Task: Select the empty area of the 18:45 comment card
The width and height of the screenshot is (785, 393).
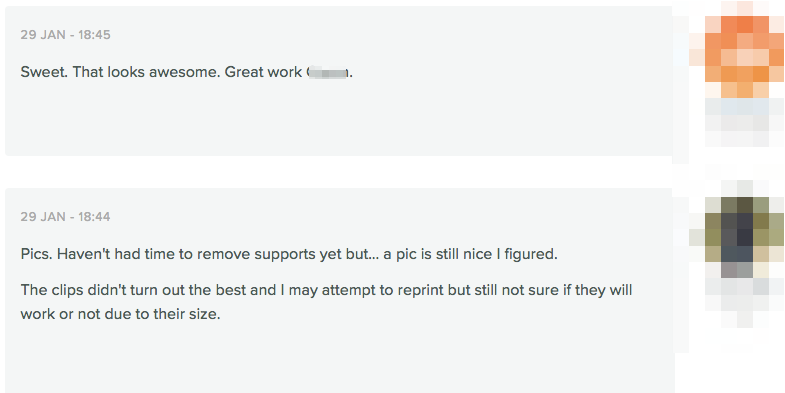Action: 338,120
